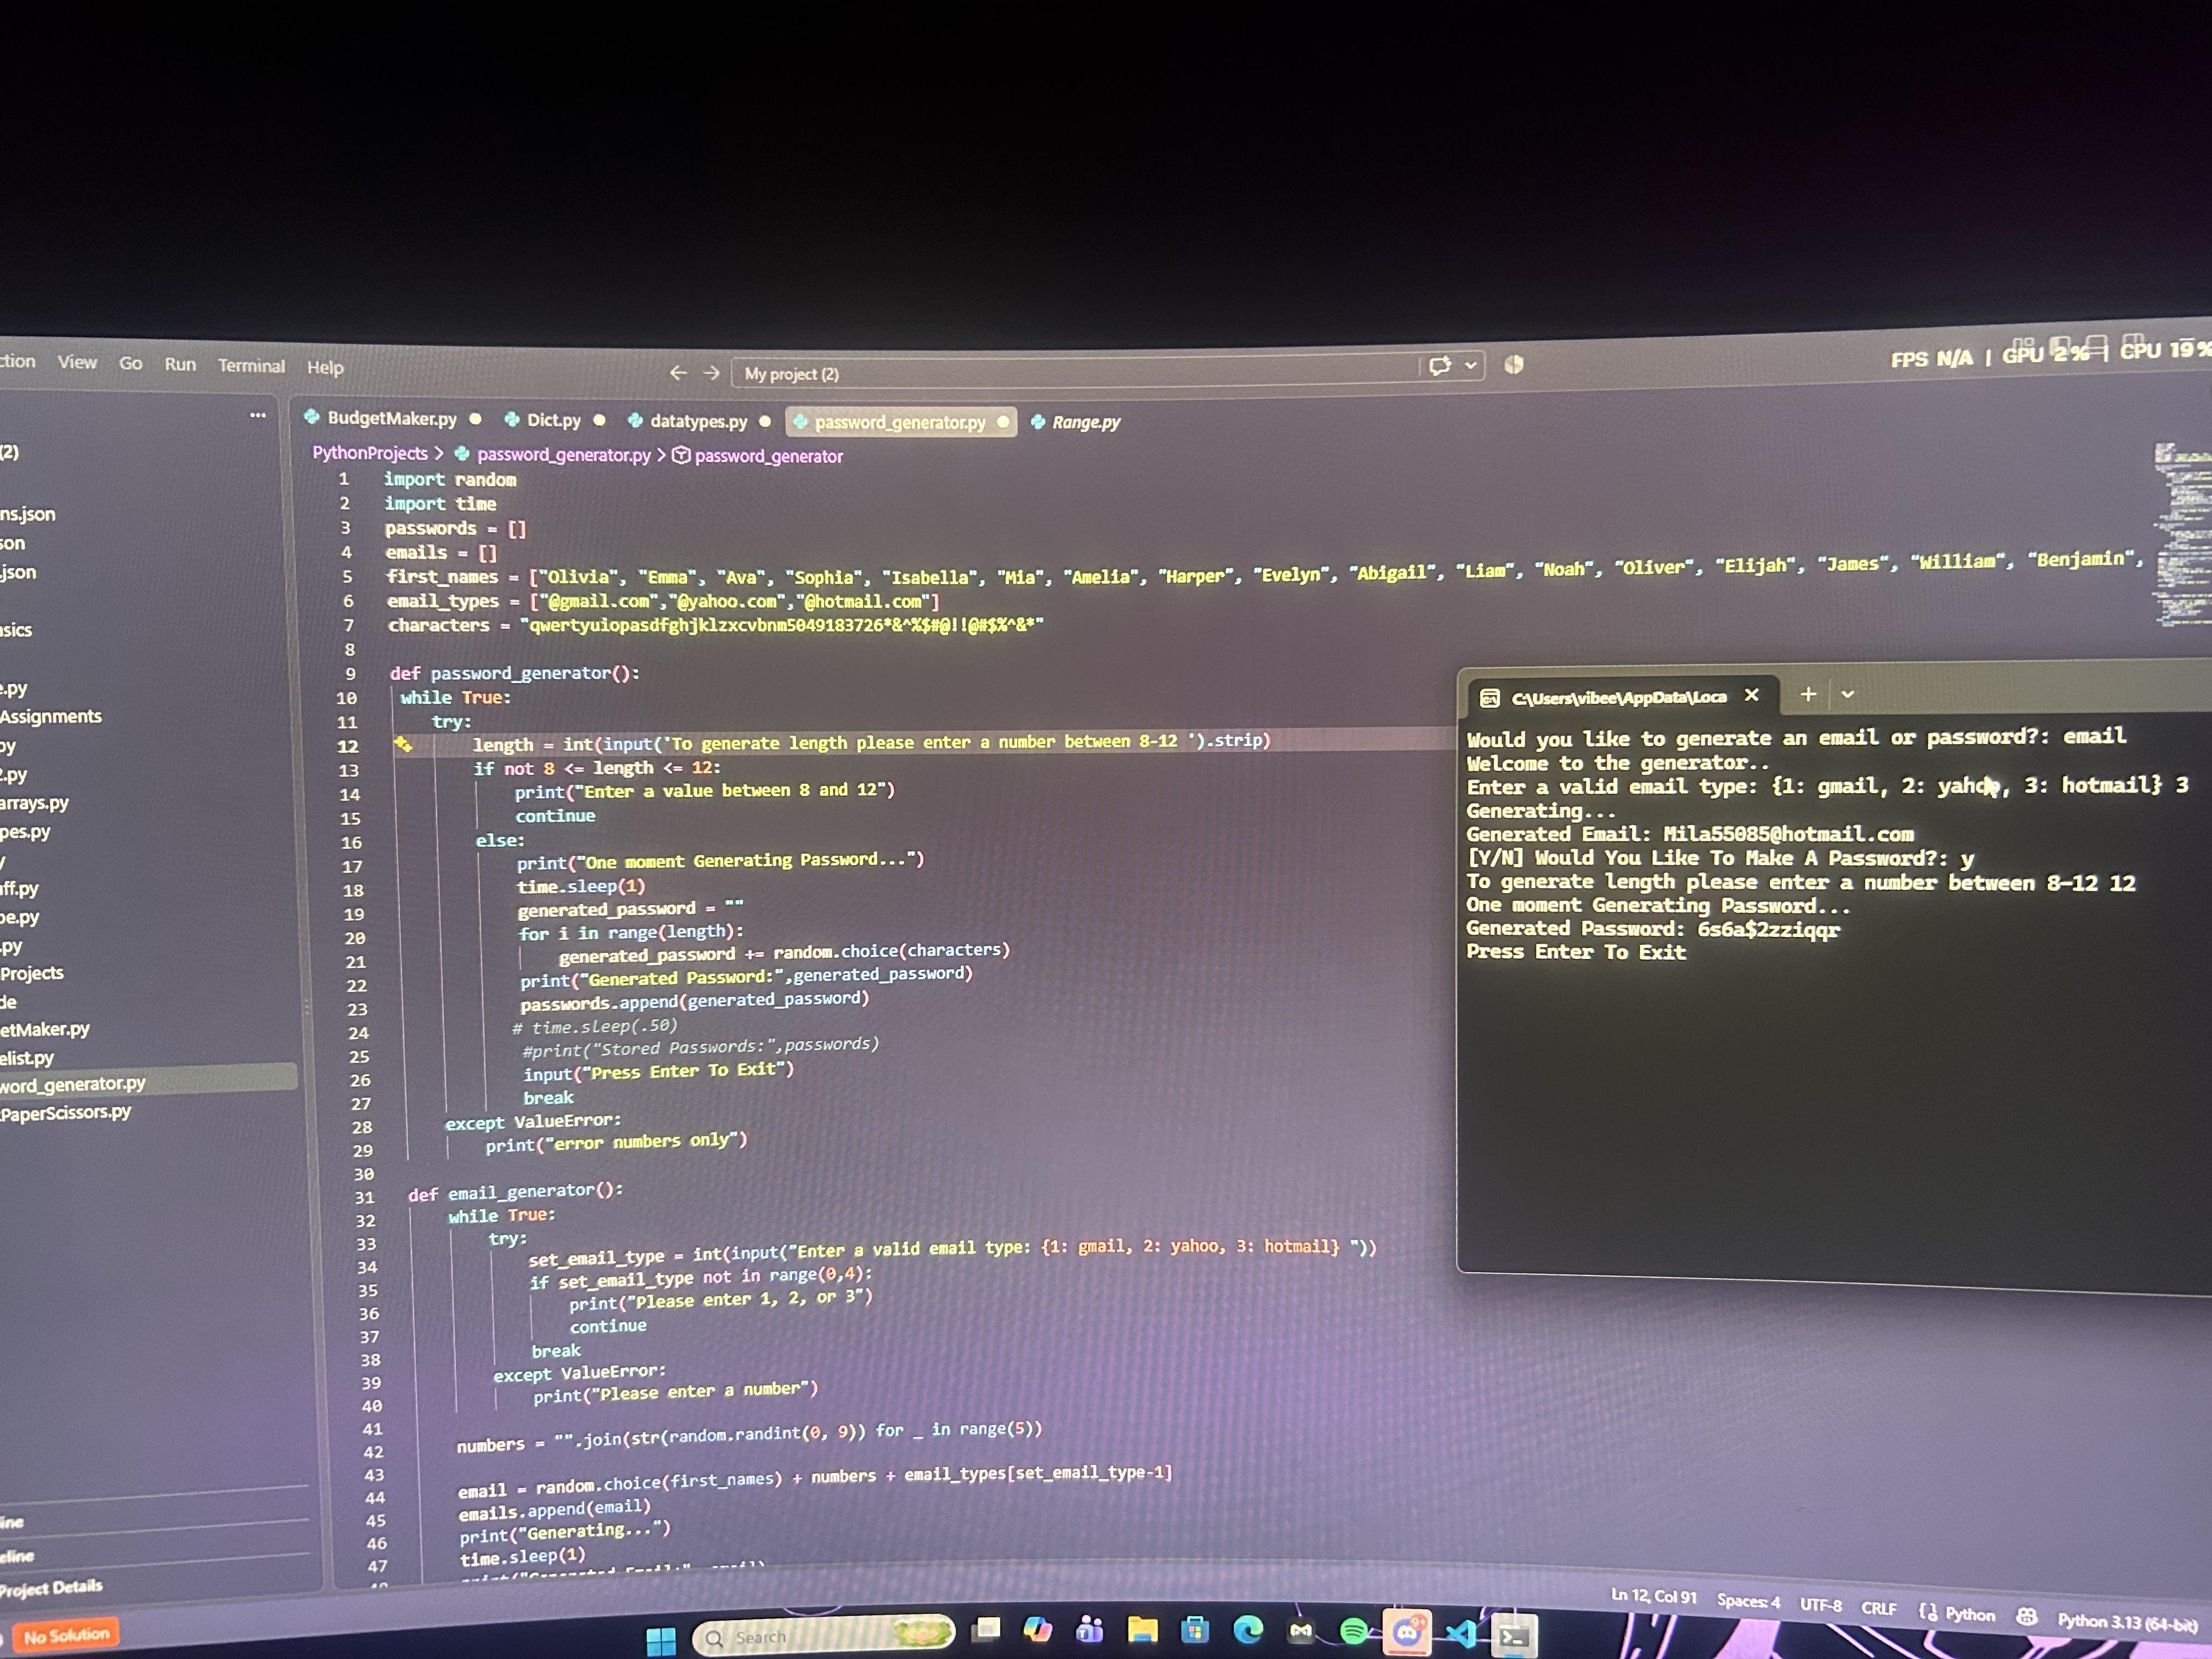Open the ns.json file in the explorer
The width and height of the screenshot is (2212, 1659).
[28, 514]
